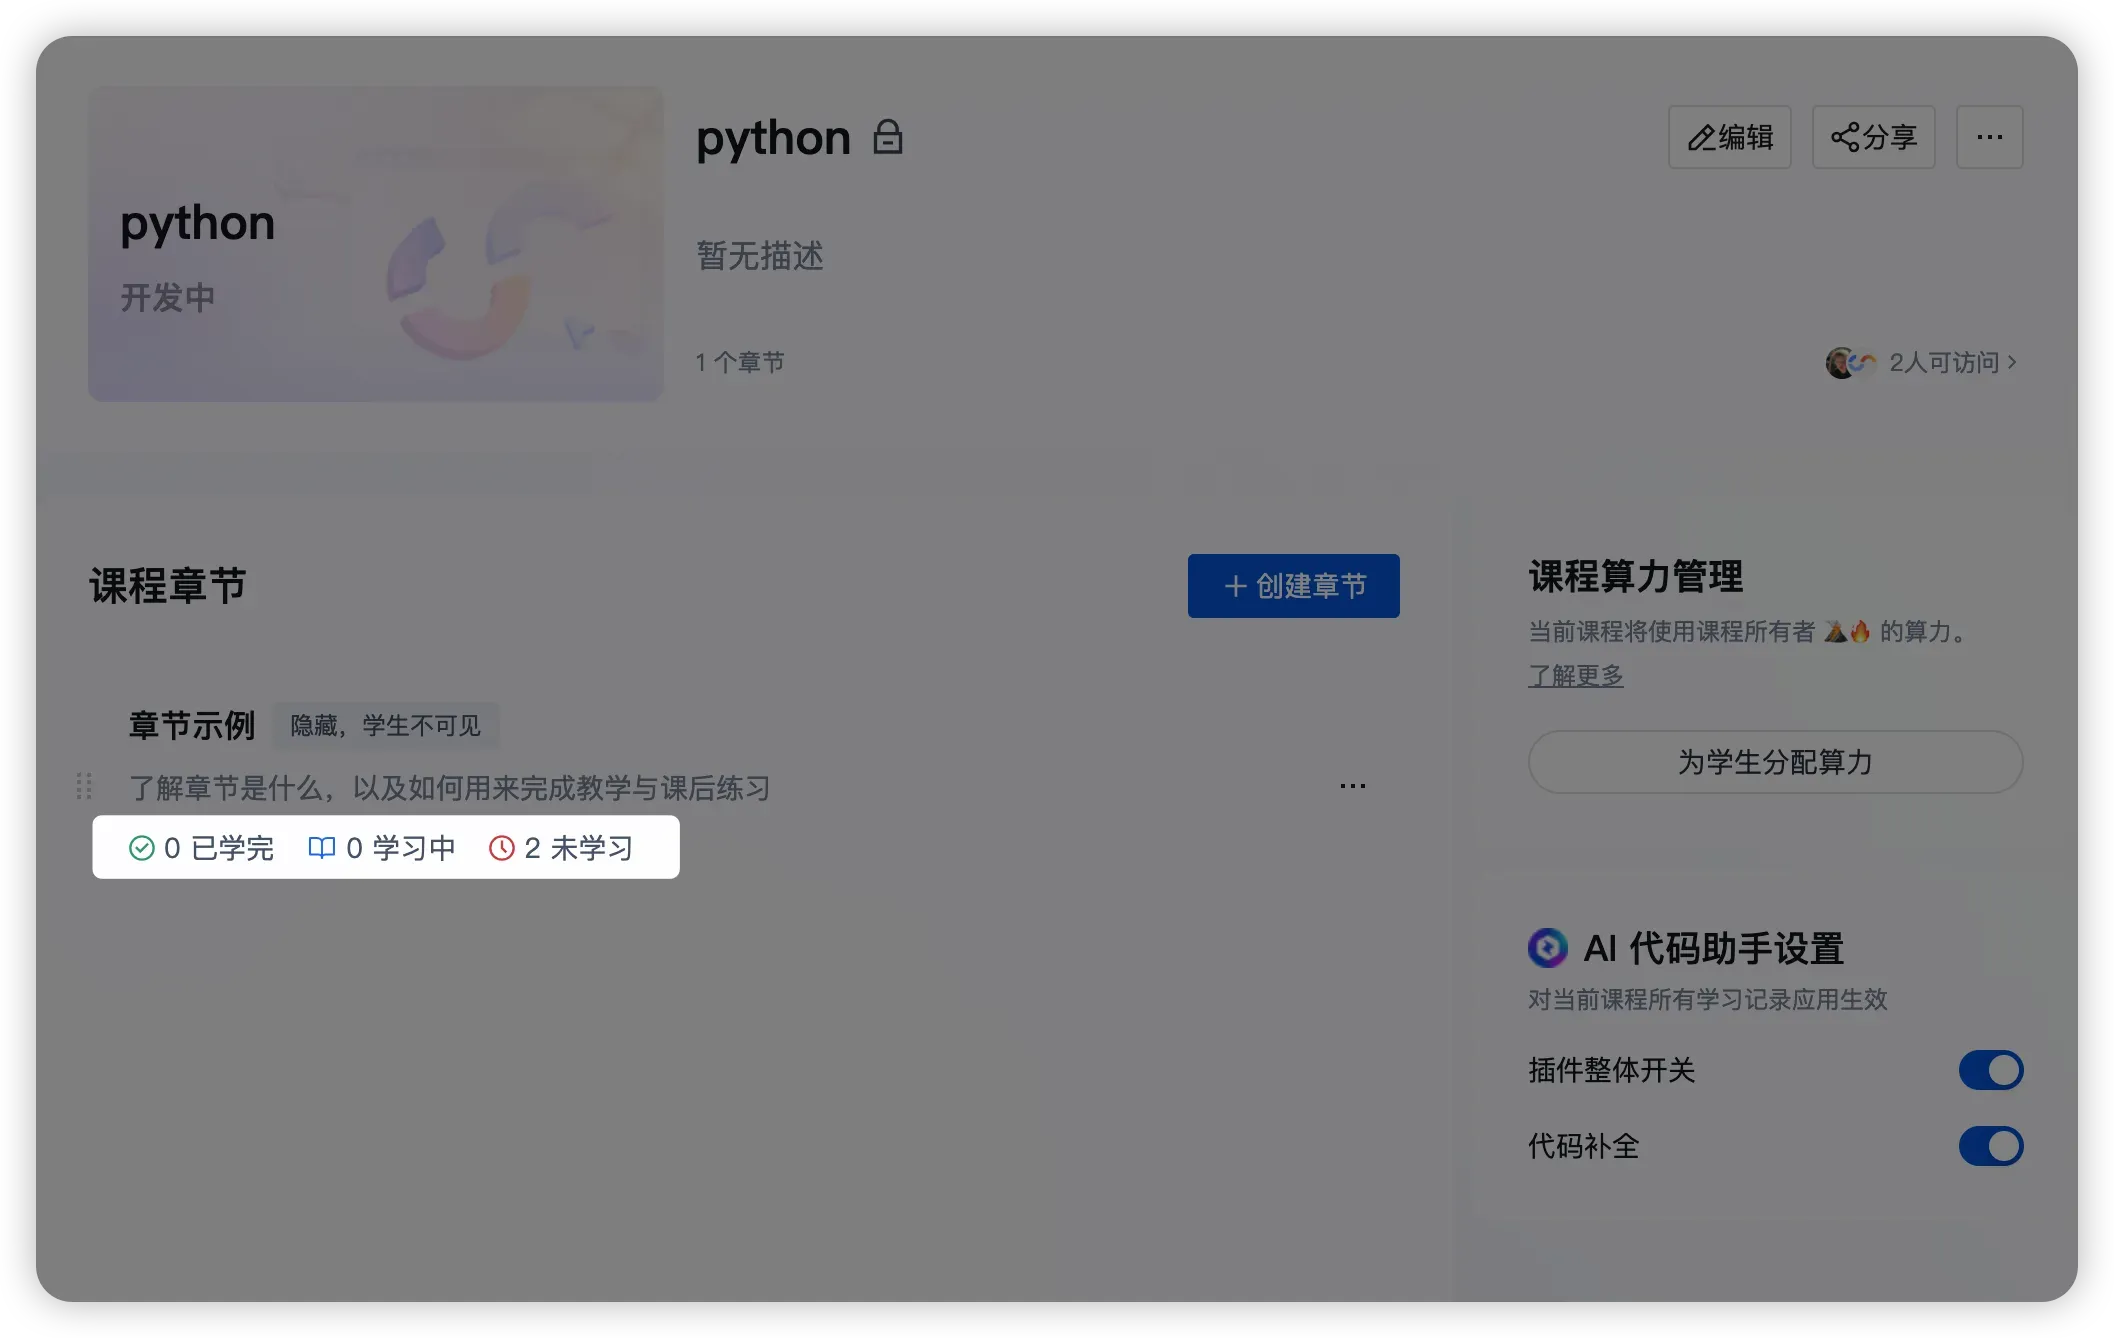2114x1338 pixels.
Task: Click allocate compute to students button
Action: coord(1775,762)
